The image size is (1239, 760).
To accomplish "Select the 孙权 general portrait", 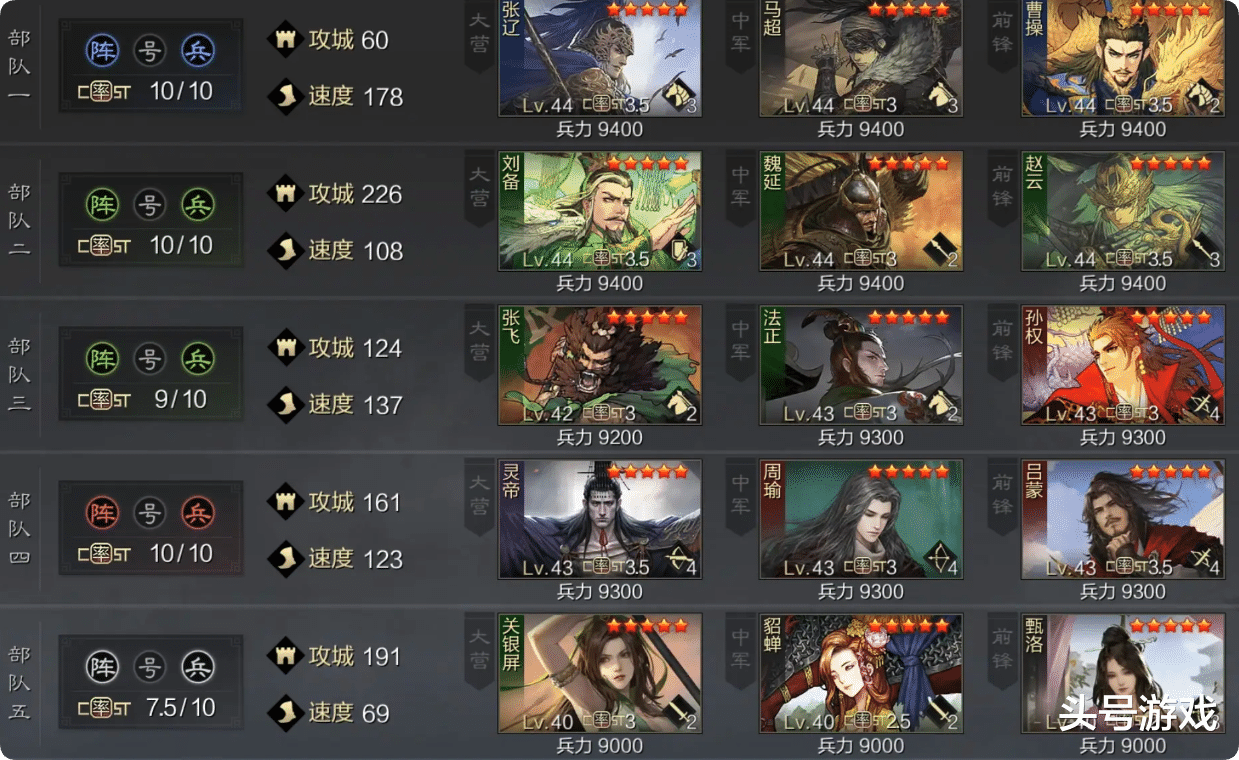I will tap(1123, 365).
